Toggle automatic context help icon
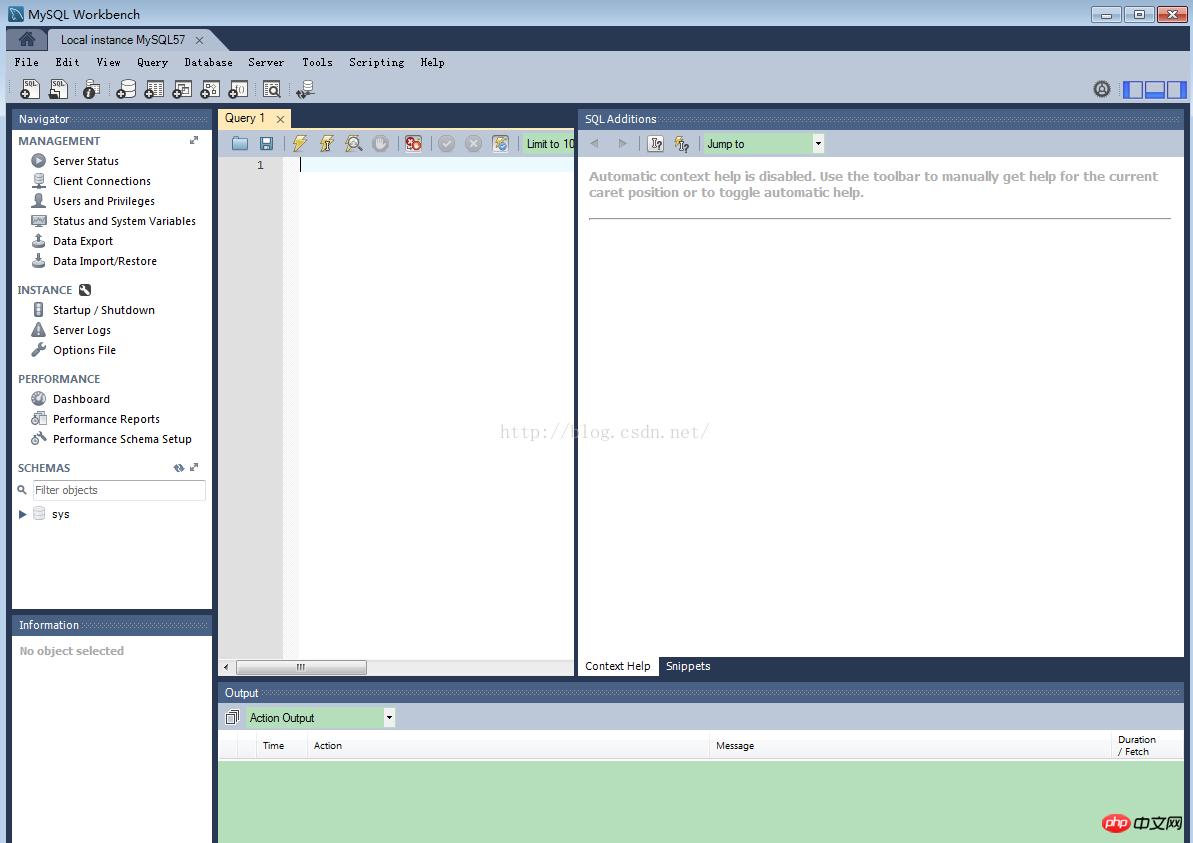The image size is (1193, 843). coord(682,143)
